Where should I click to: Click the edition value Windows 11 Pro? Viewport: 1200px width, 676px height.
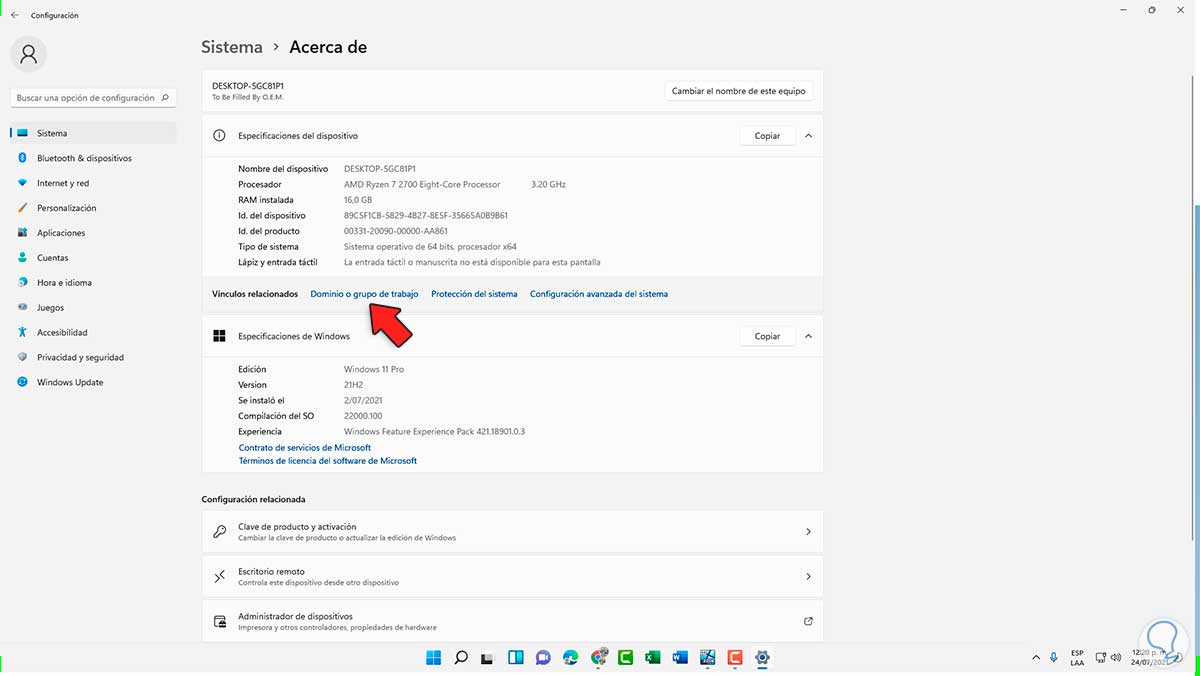point(374,369)
